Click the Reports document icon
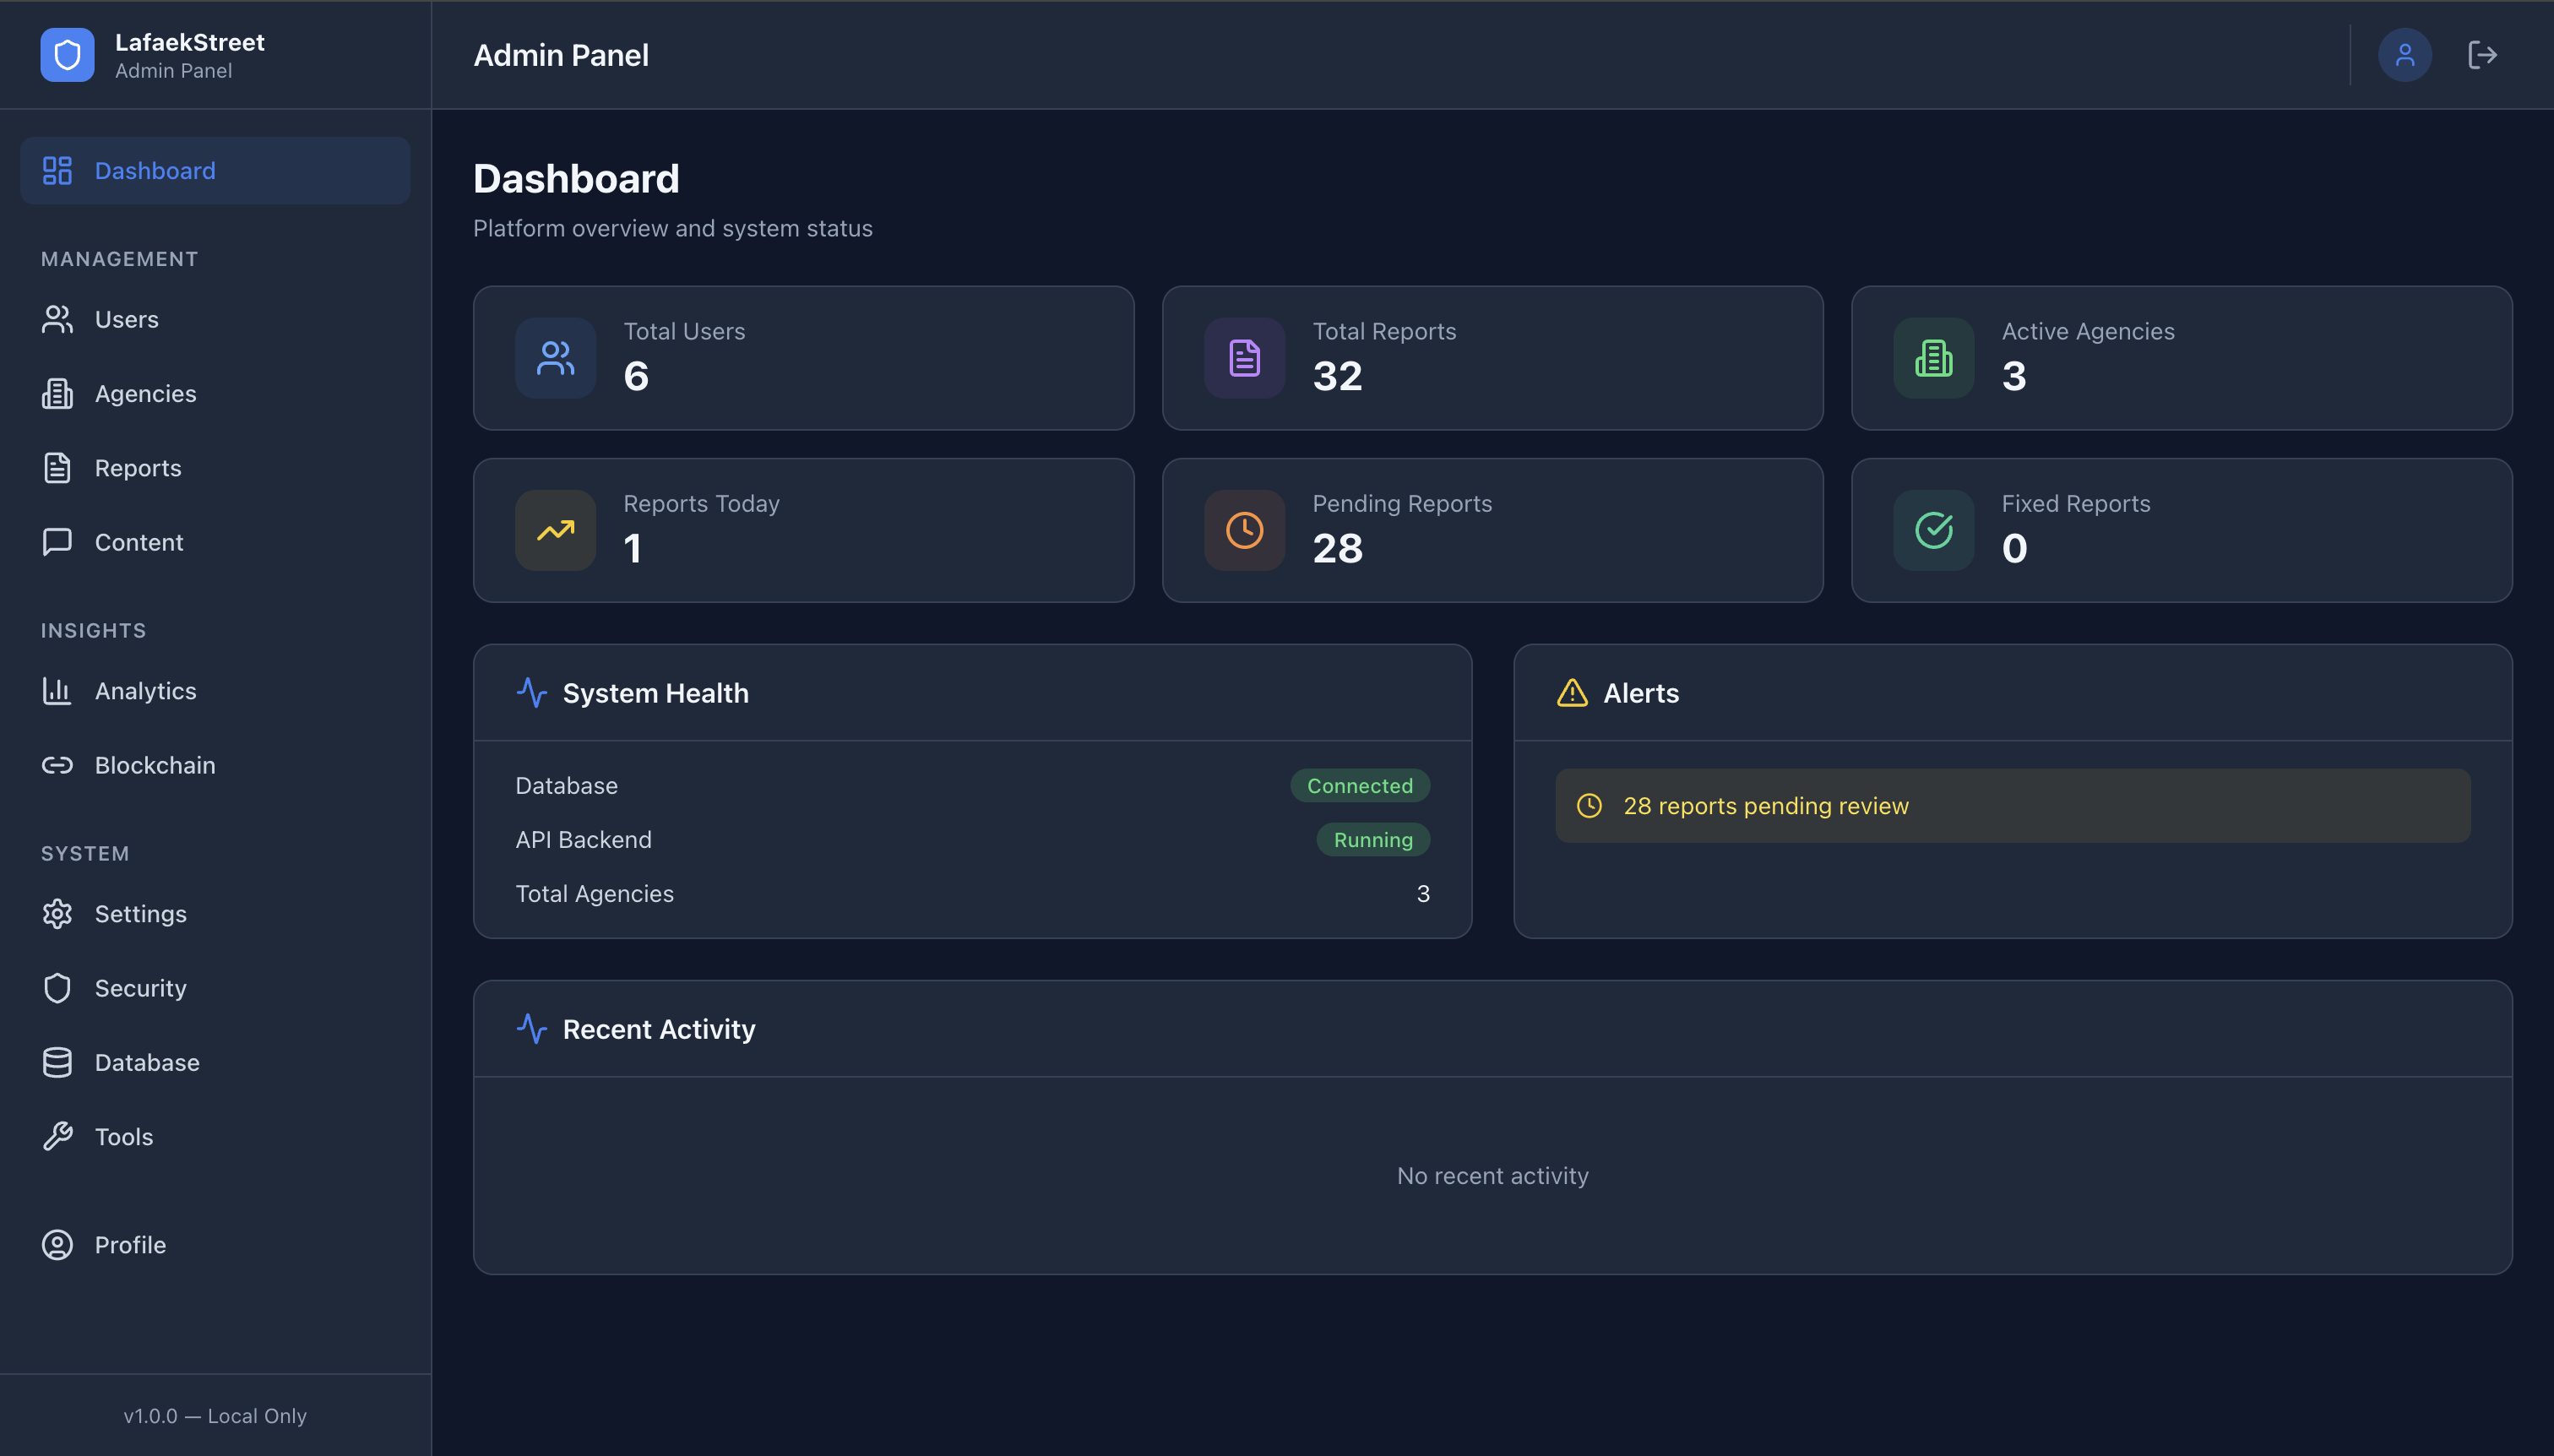The height and width of the screenshot is (1456, 2554). coord(57,467)
